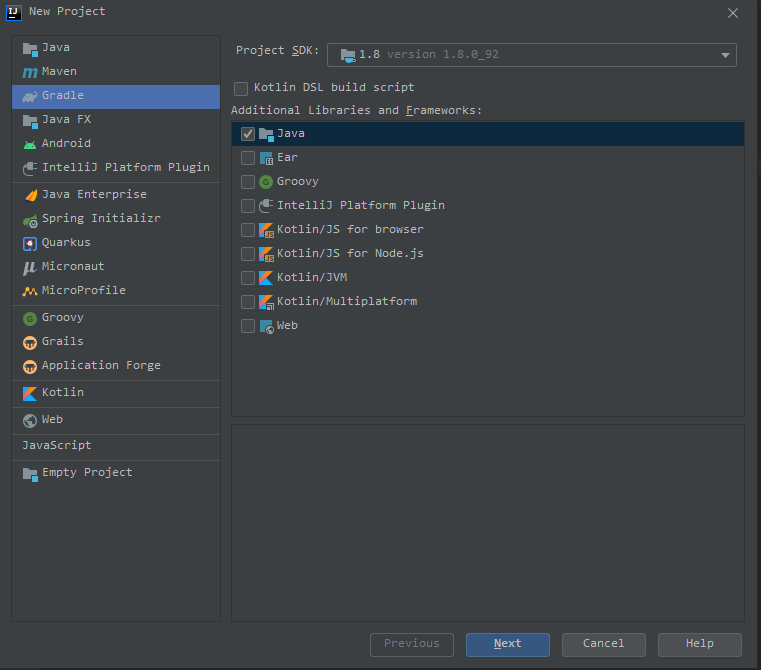
Task: Check IntelliJ Platform Plugin framework checkbox
Action: (x=248, y=206)
